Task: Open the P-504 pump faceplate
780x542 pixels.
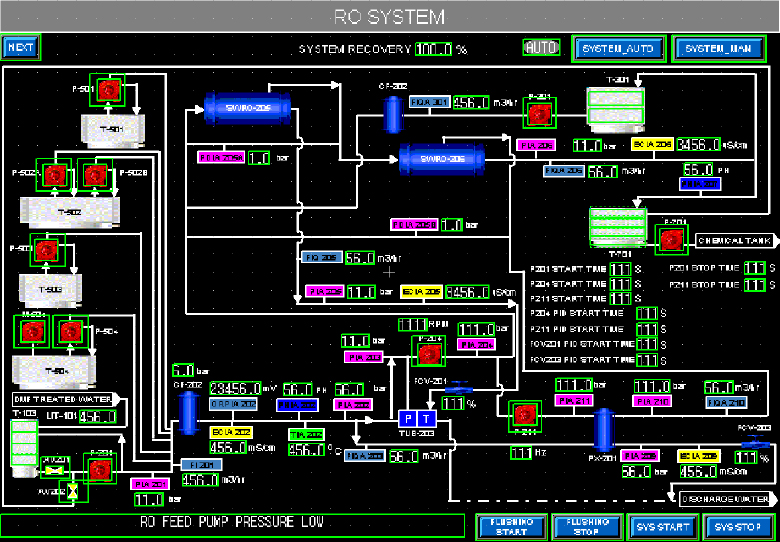Action: click(x=70, y=331)
